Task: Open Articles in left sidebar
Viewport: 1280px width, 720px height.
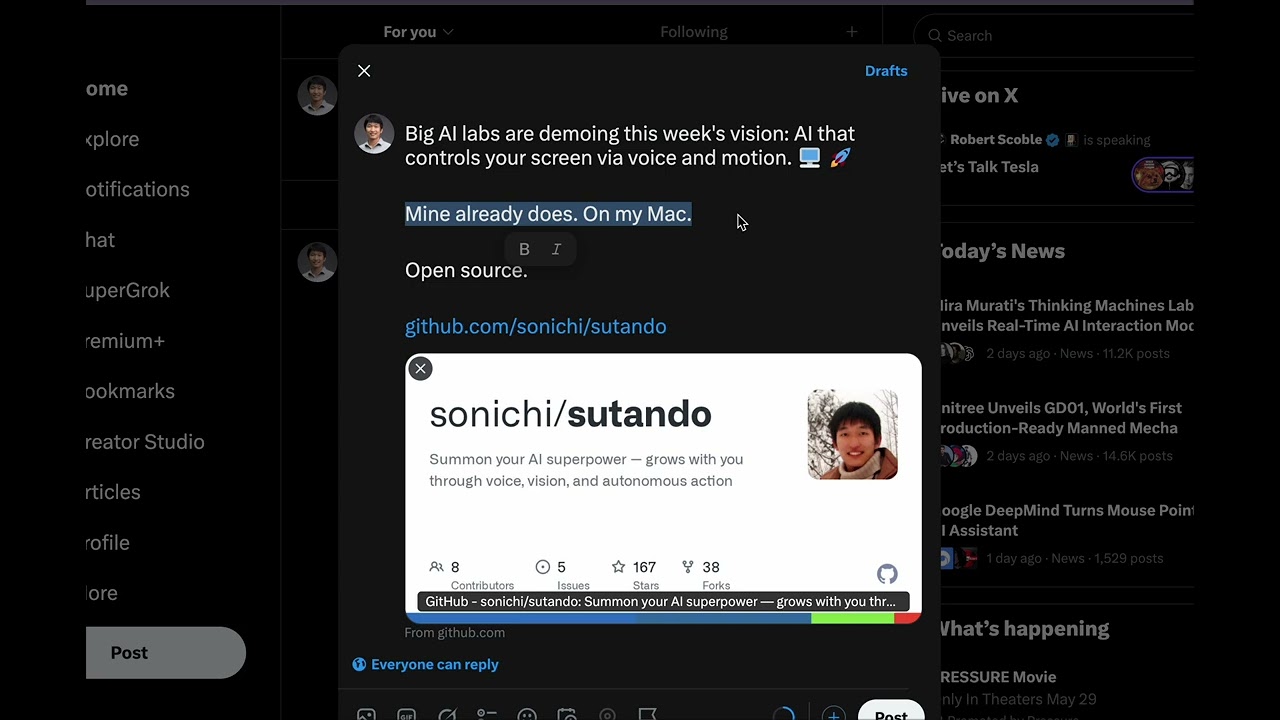Action: [113, 492]
